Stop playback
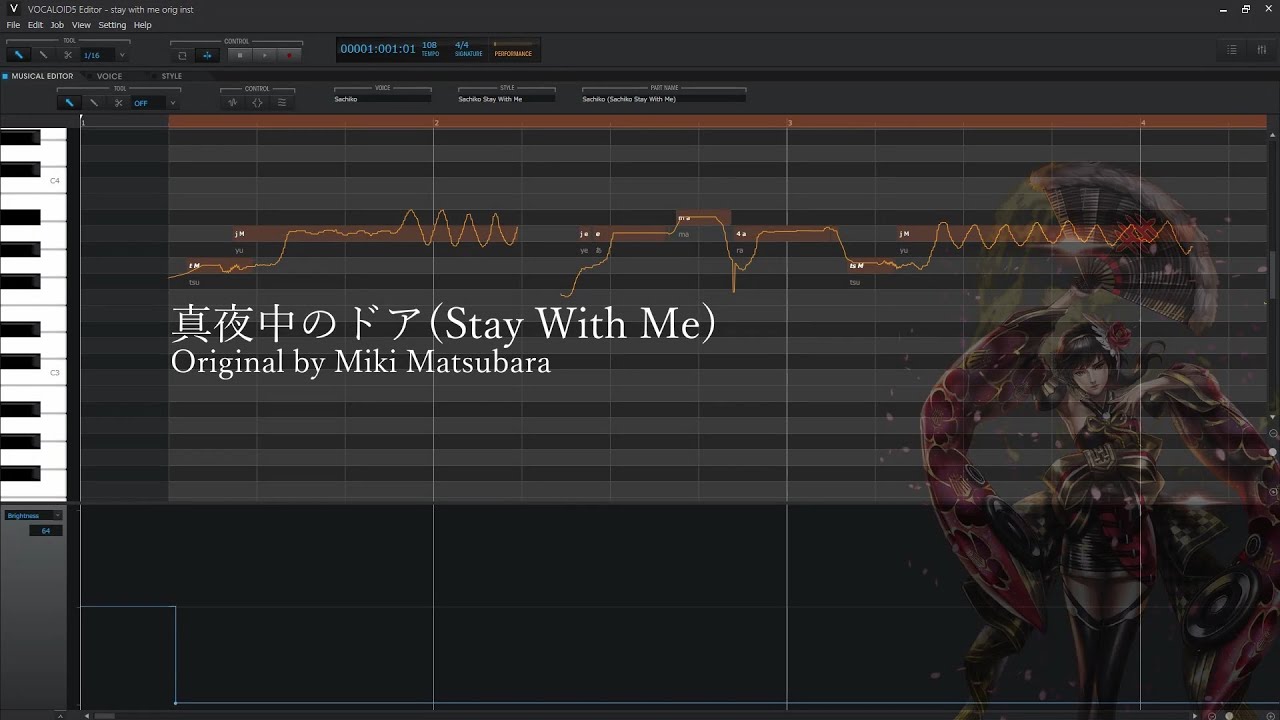This screenshot has height=720, width=1280. click(x=240, y=55)
